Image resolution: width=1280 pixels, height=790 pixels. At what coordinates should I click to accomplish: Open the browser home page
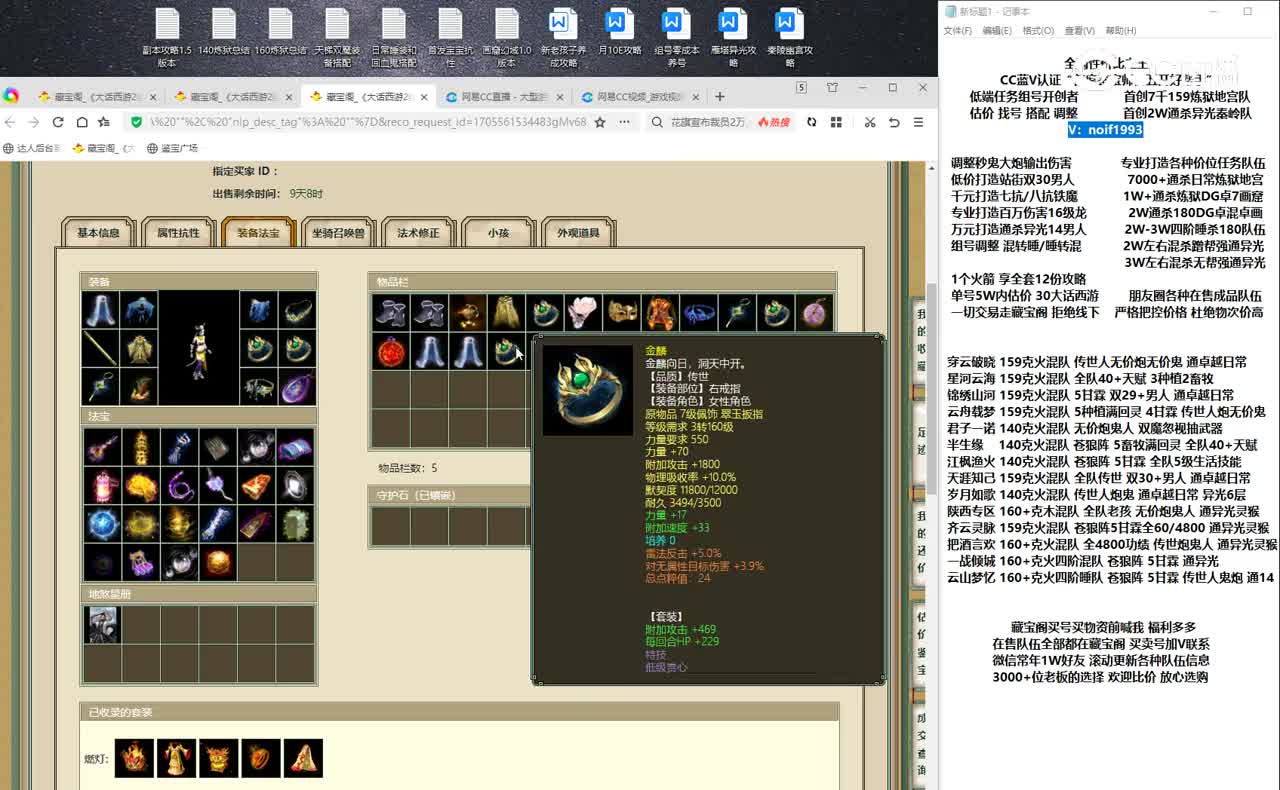(80, 122)
